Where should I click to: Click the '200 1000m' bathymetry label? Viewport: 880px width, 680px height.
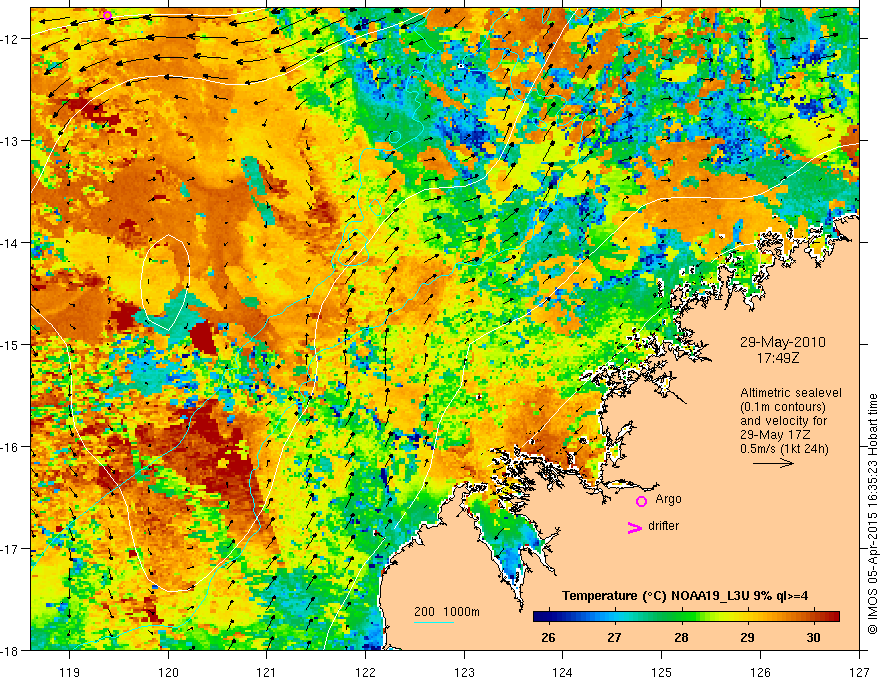(x=447, y=612)
